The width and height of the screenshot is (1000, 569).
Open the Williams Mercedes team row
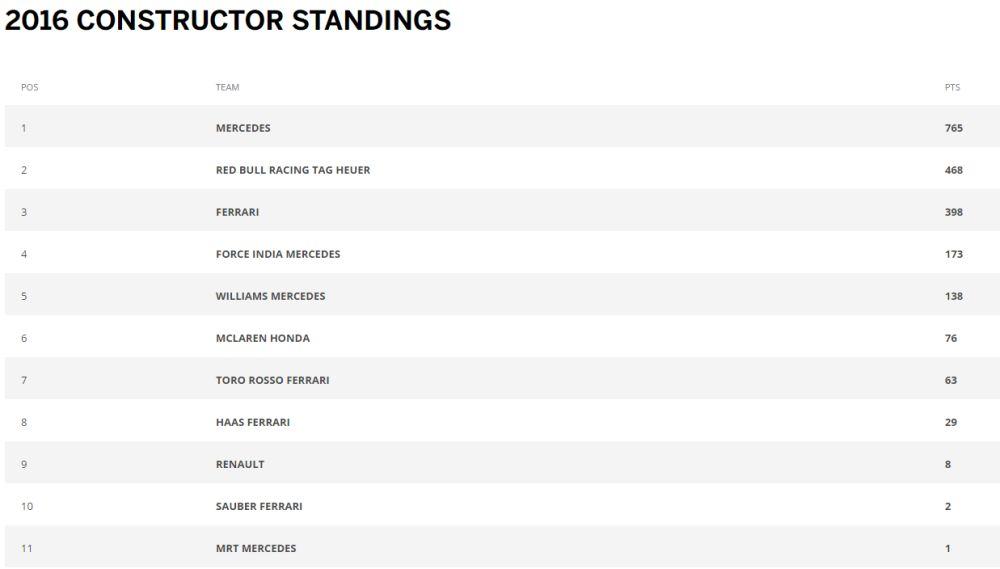point(270,296)
